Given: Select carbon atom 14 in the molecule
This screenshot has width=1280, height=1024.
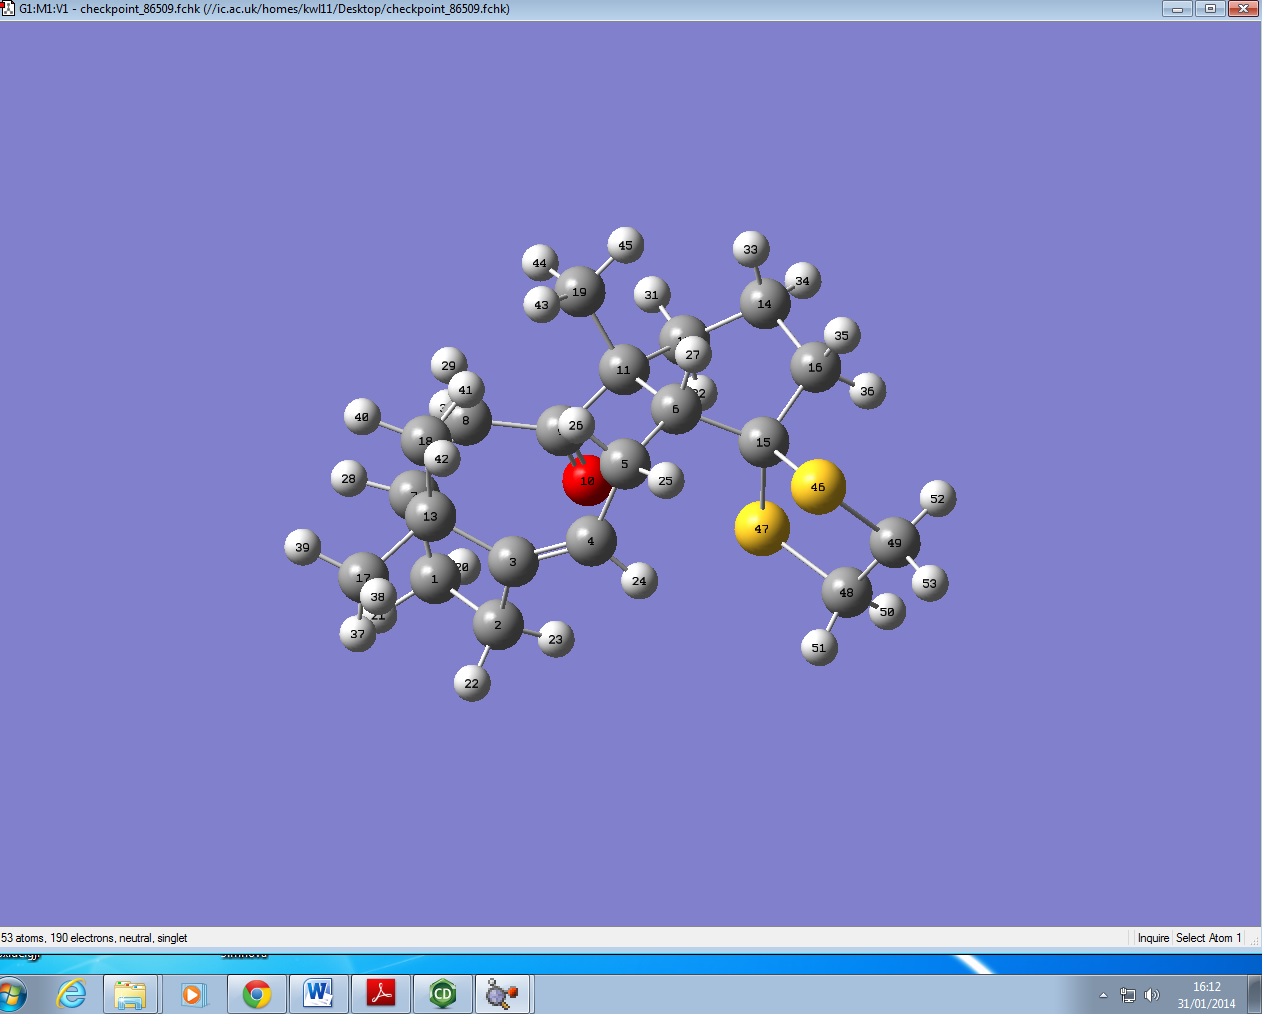Looking at the screenshot, I should click(764, 304).
